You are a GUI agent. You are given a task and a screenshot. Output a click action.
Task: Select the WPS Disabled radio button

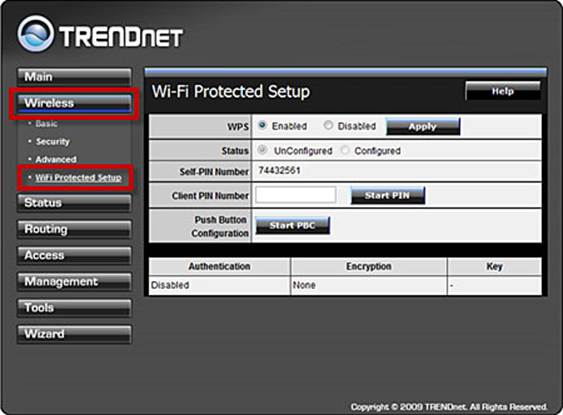(328, 125)
